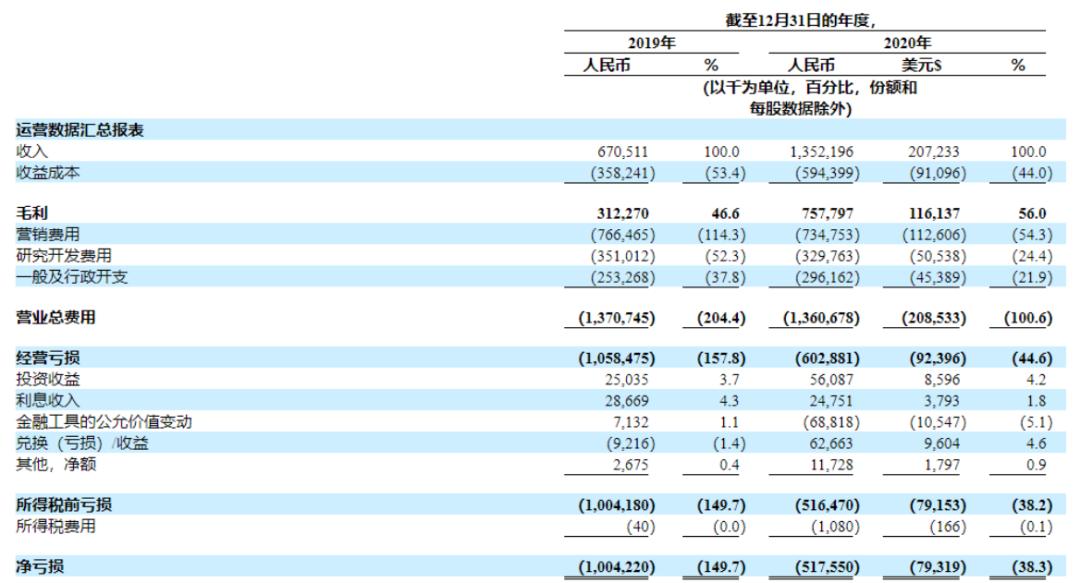Select the 2019年 column header
Viewport: 1080px width, 583px height.
(650, 42)
